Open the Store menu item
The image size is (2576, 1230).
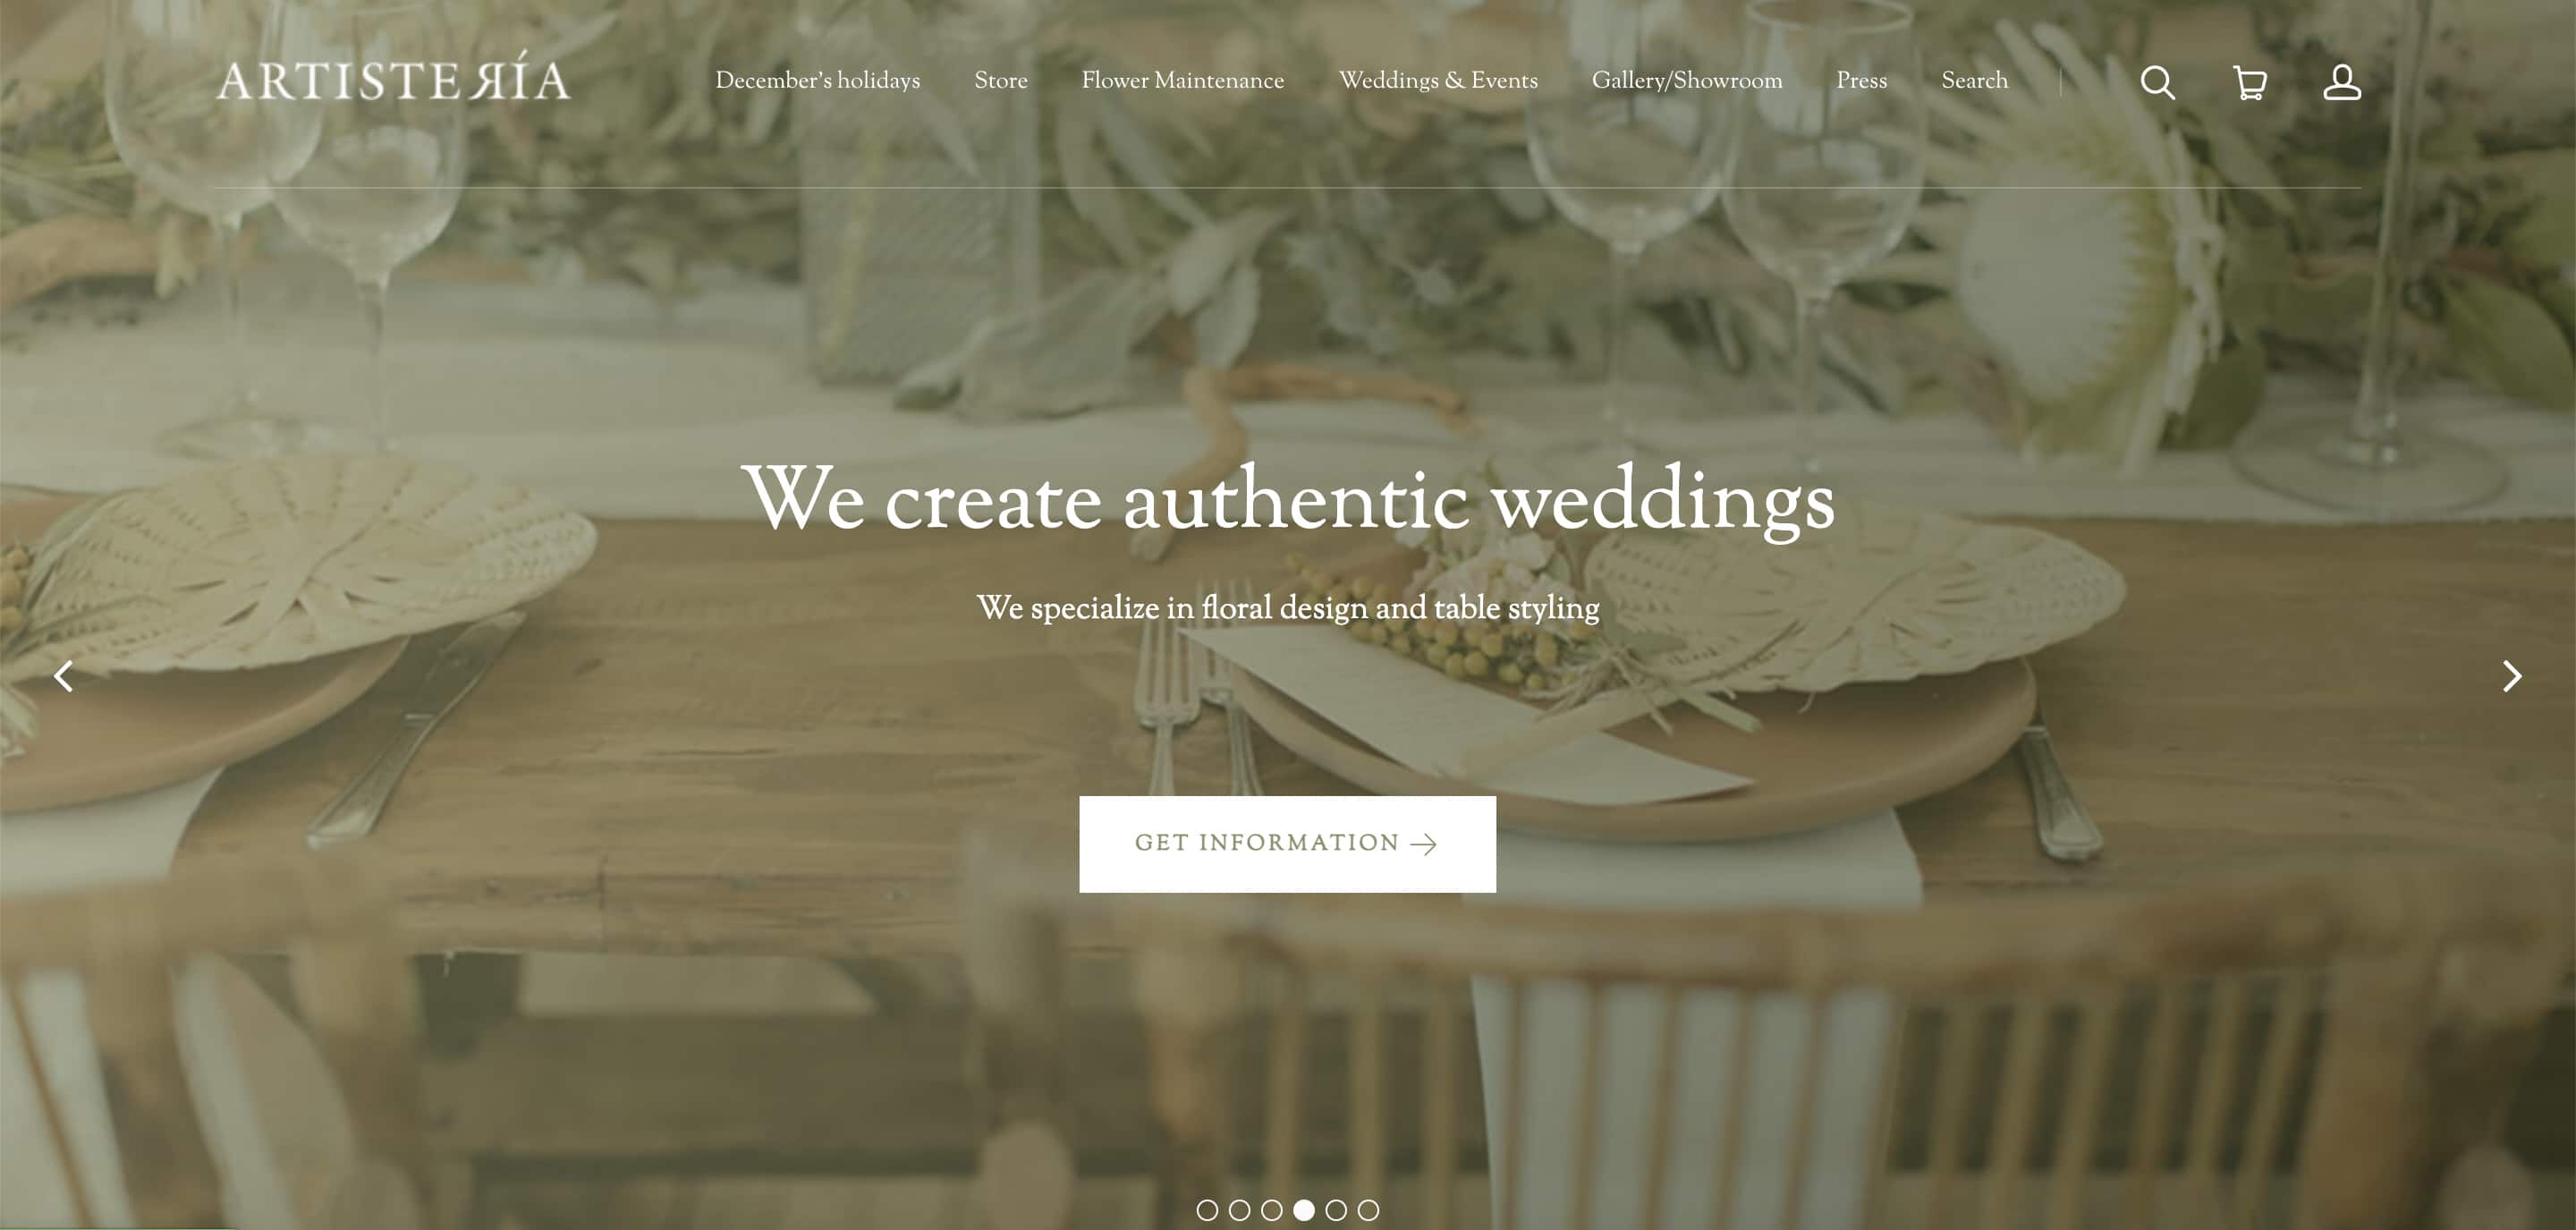pos(1001,80)
